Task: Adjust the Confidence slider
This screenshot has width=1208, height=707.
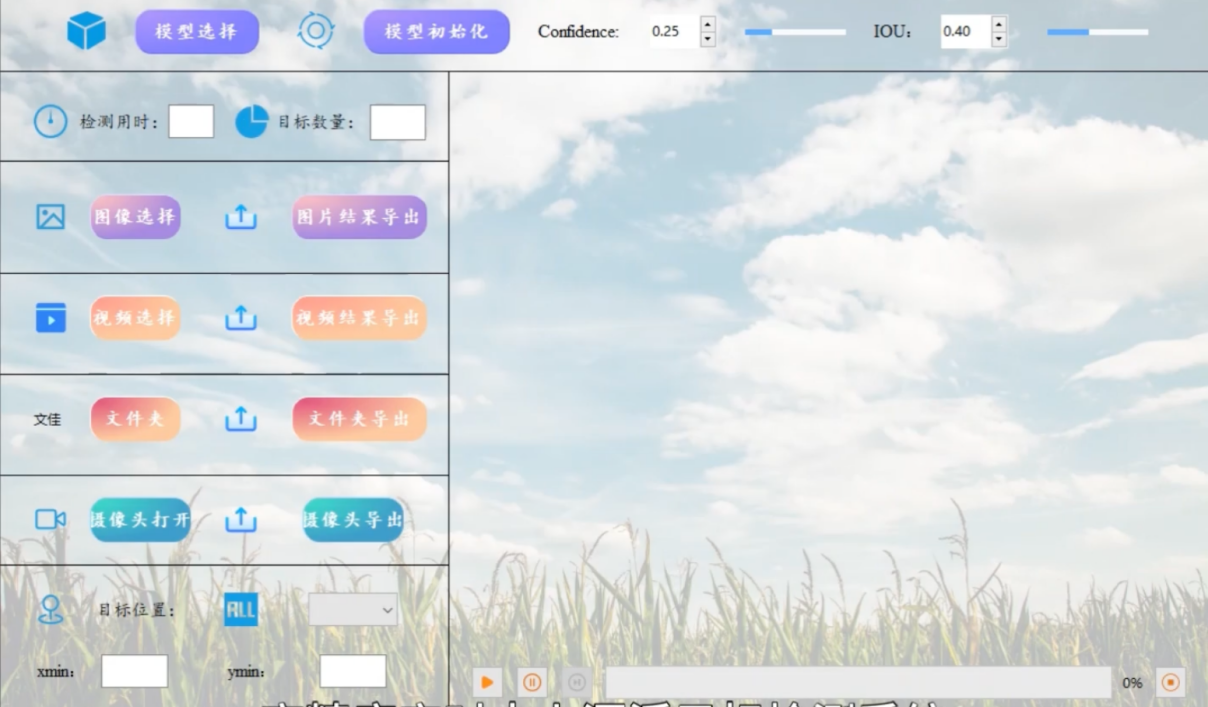Action: [795, 32]
